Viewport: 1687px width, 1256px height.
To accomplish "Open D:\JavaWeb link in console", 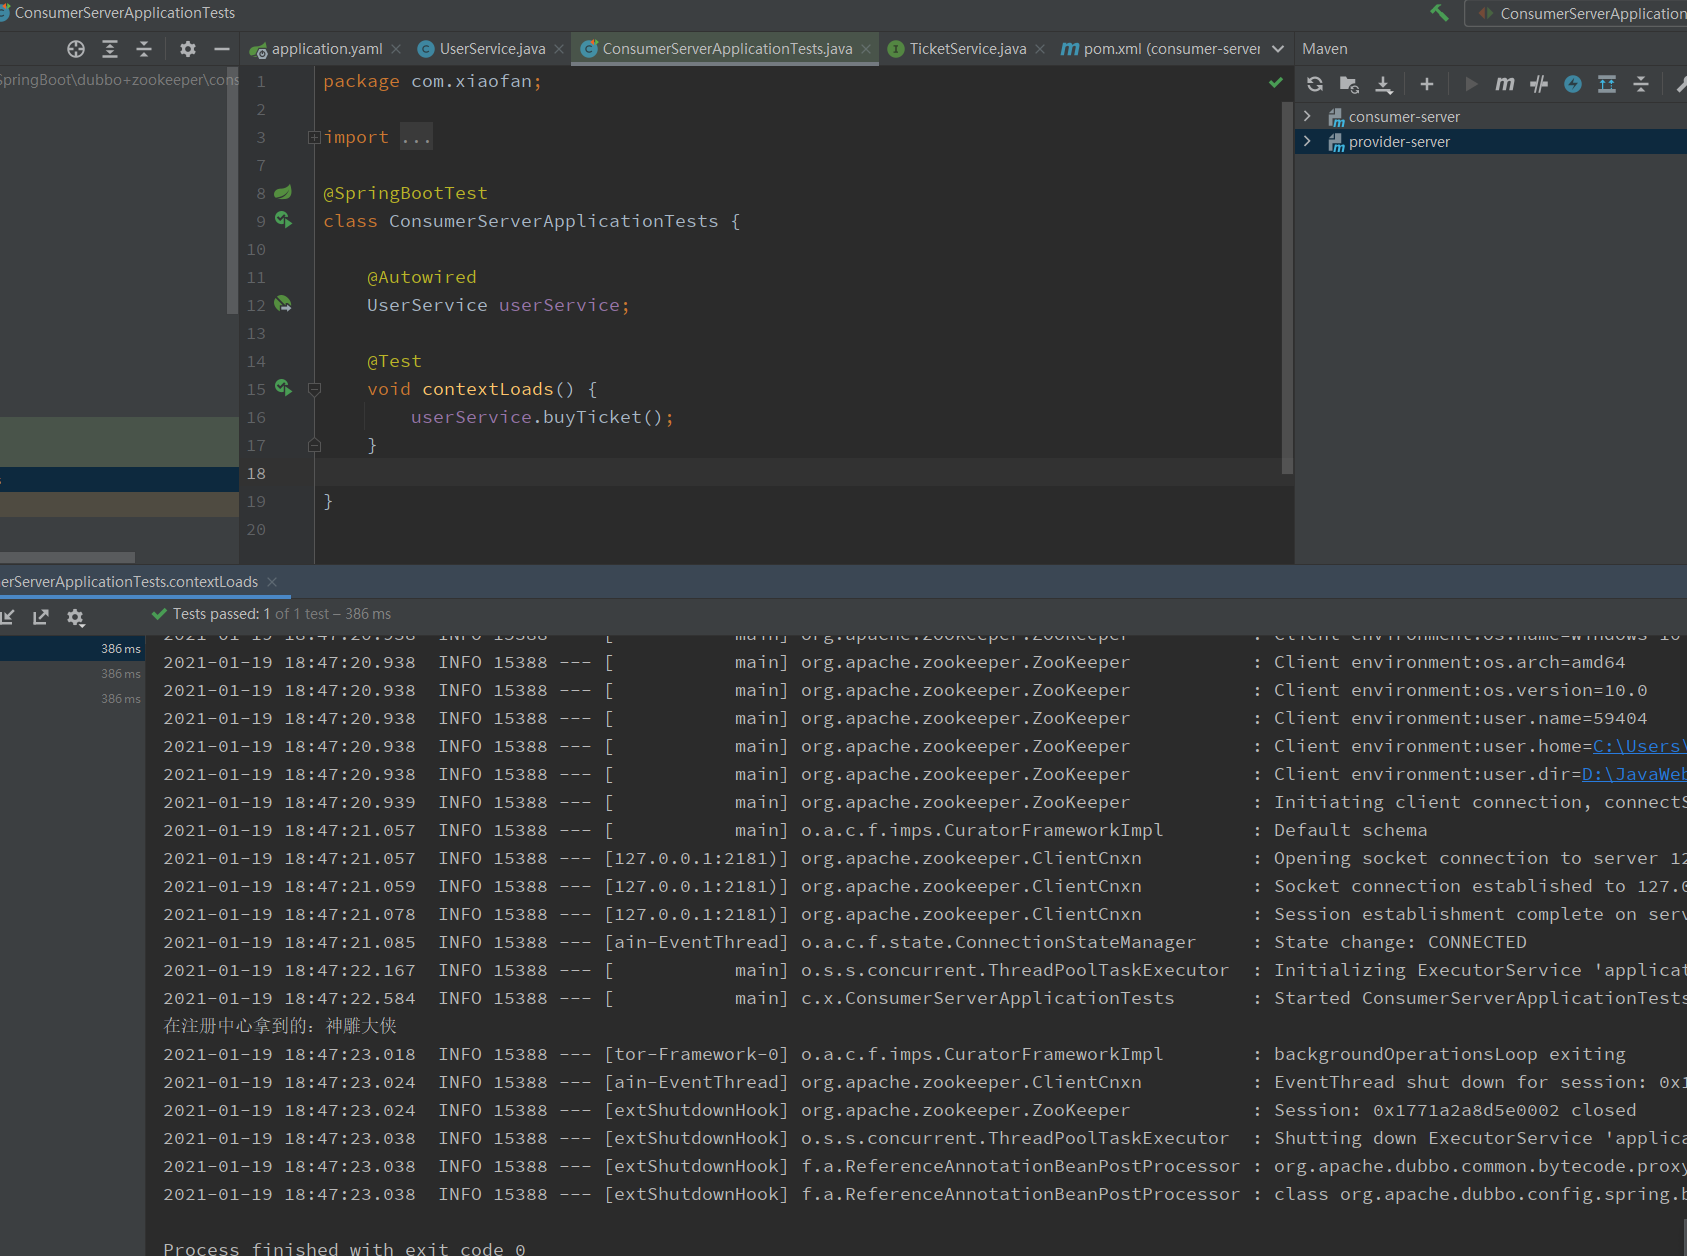I will coord(1634,774).
